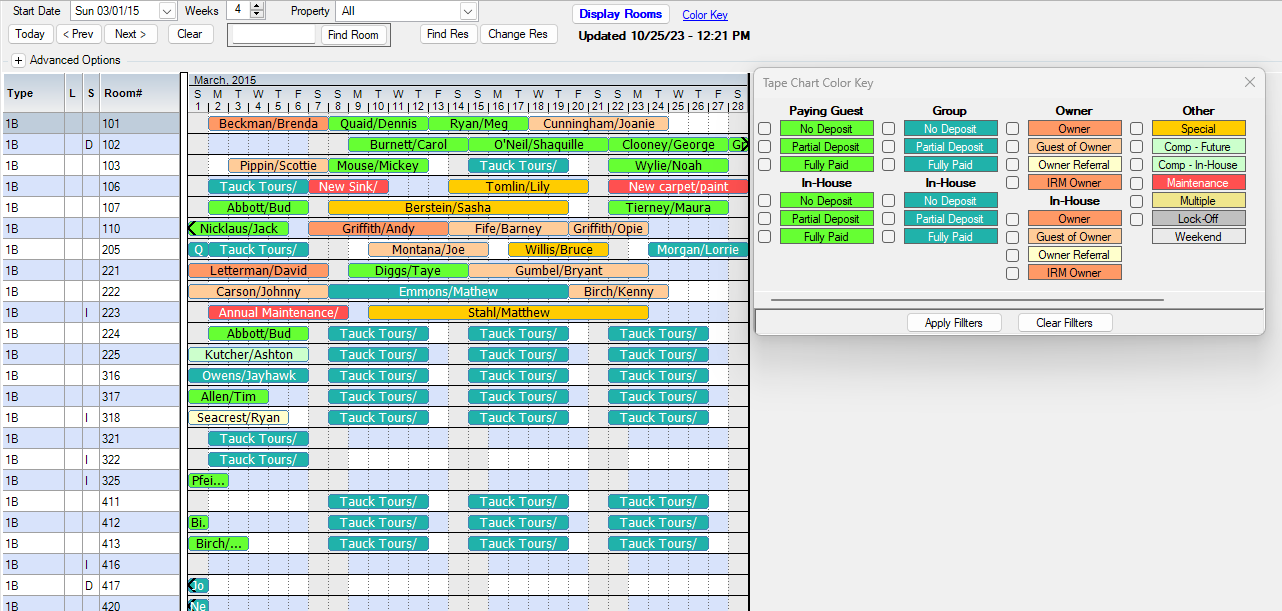The image size is (1282, 611).
Task: Click the Group Partial Deposit teal swatch
Action: click(950, 147)
